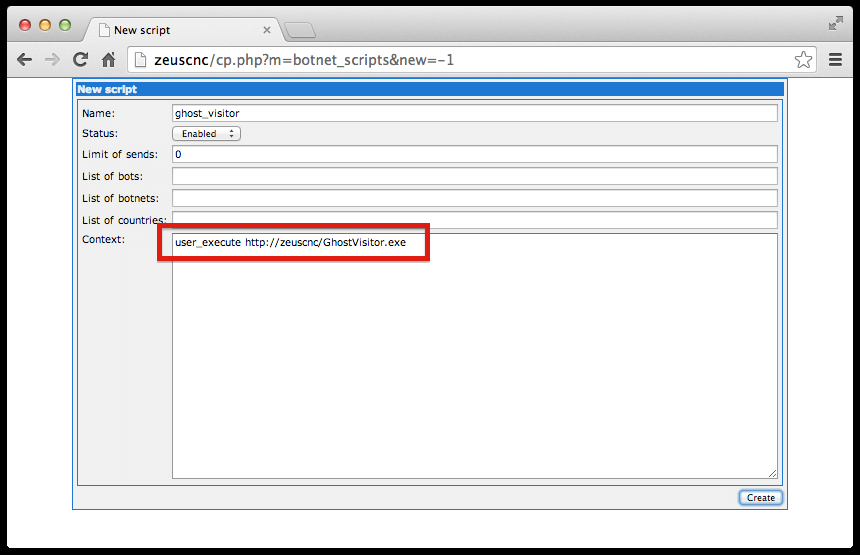Bookmark the page with the star icon
860x555 pixels.
click(x=803, y=60)
